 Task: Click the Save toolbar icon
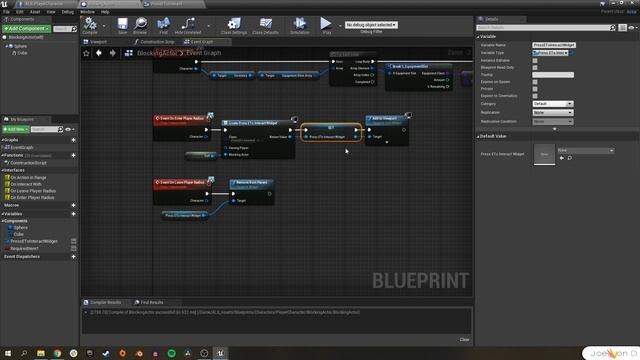tap(122, 25)
